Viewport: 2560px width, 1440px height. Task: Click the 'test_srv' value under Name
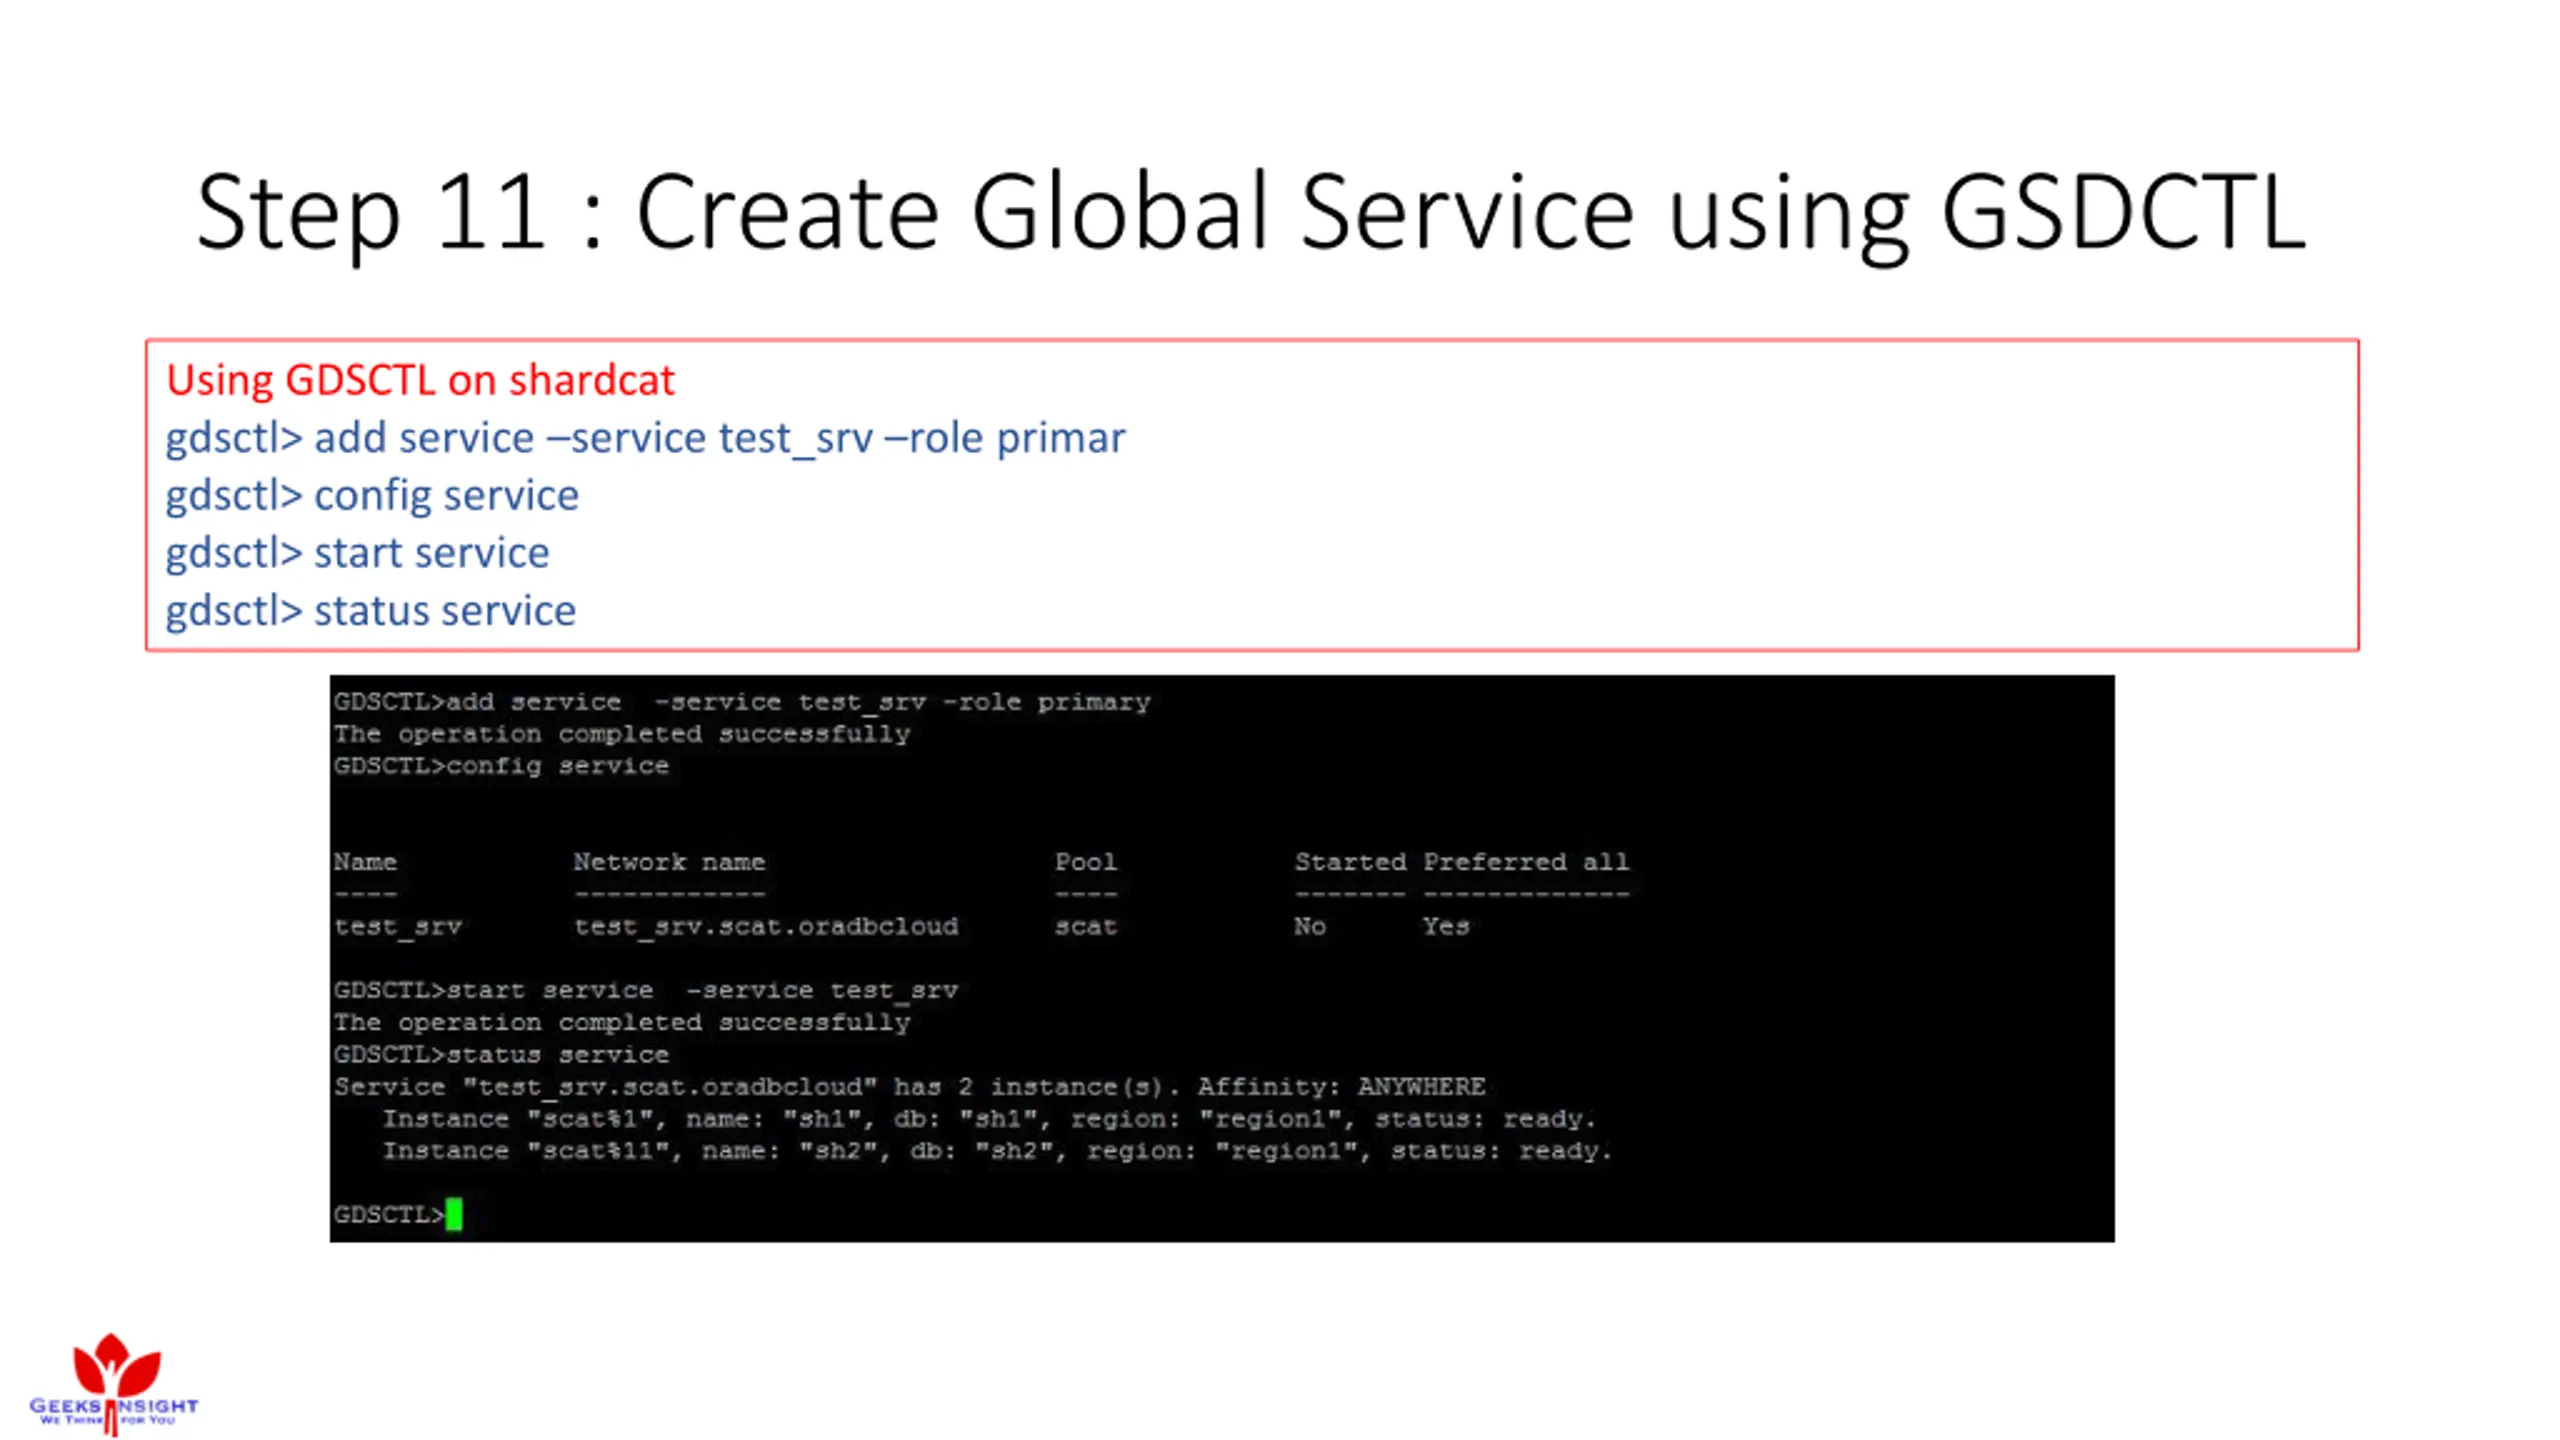pyautogui.click(x=398, y=927)
